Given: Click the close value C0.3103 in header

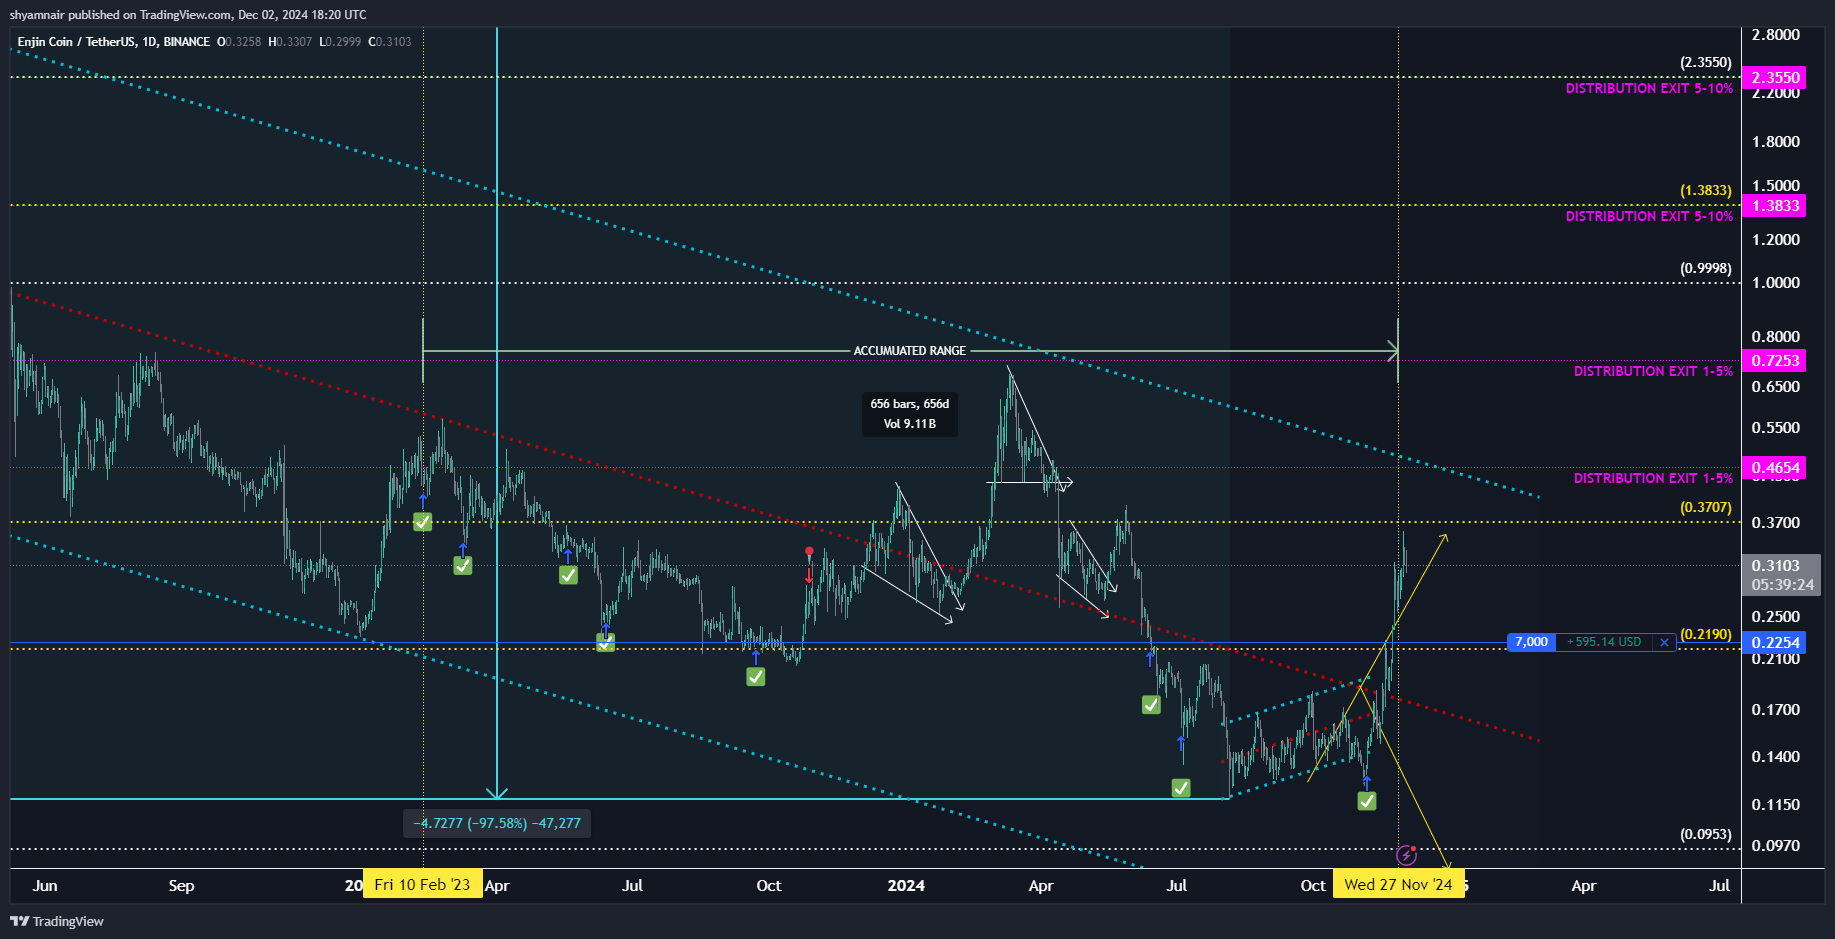Looking at the screenshot, I should point(390,42).
